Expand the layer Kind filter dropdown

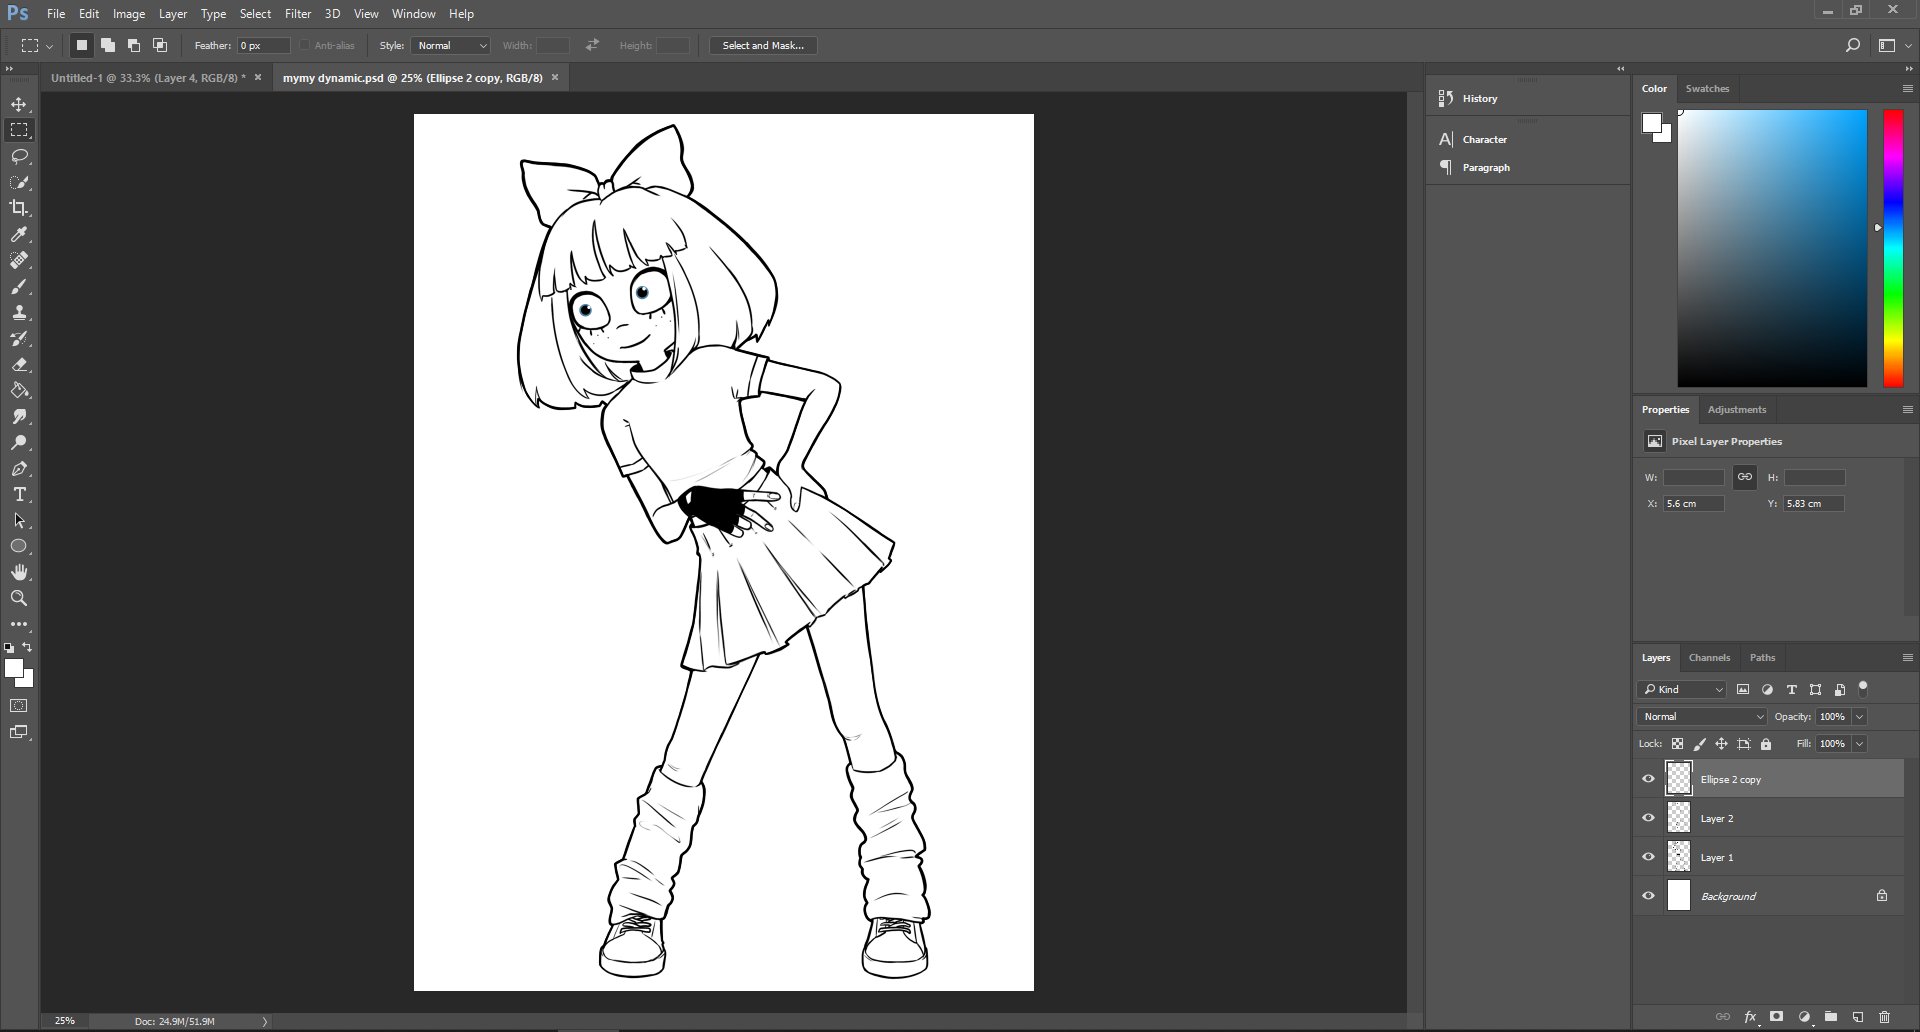point(1683,690)
